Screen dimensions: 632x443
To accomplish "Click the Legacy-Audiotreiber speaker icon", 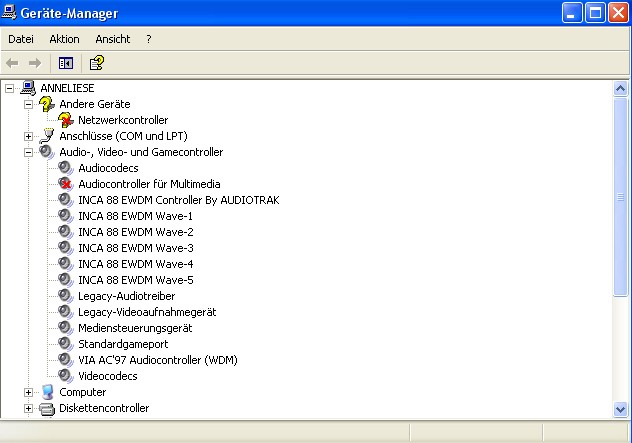I will (x=66, y=296).
